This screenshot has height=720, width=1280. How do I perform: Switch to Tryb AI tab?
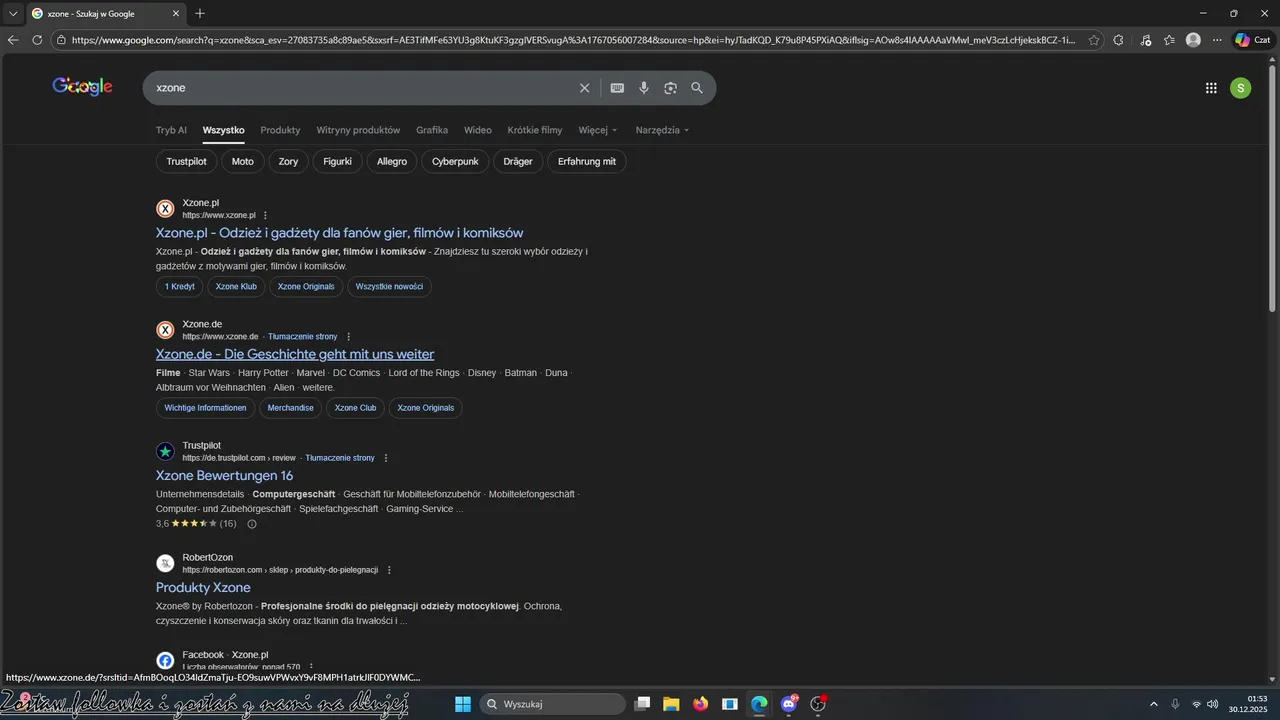click(x=171, y=130)
